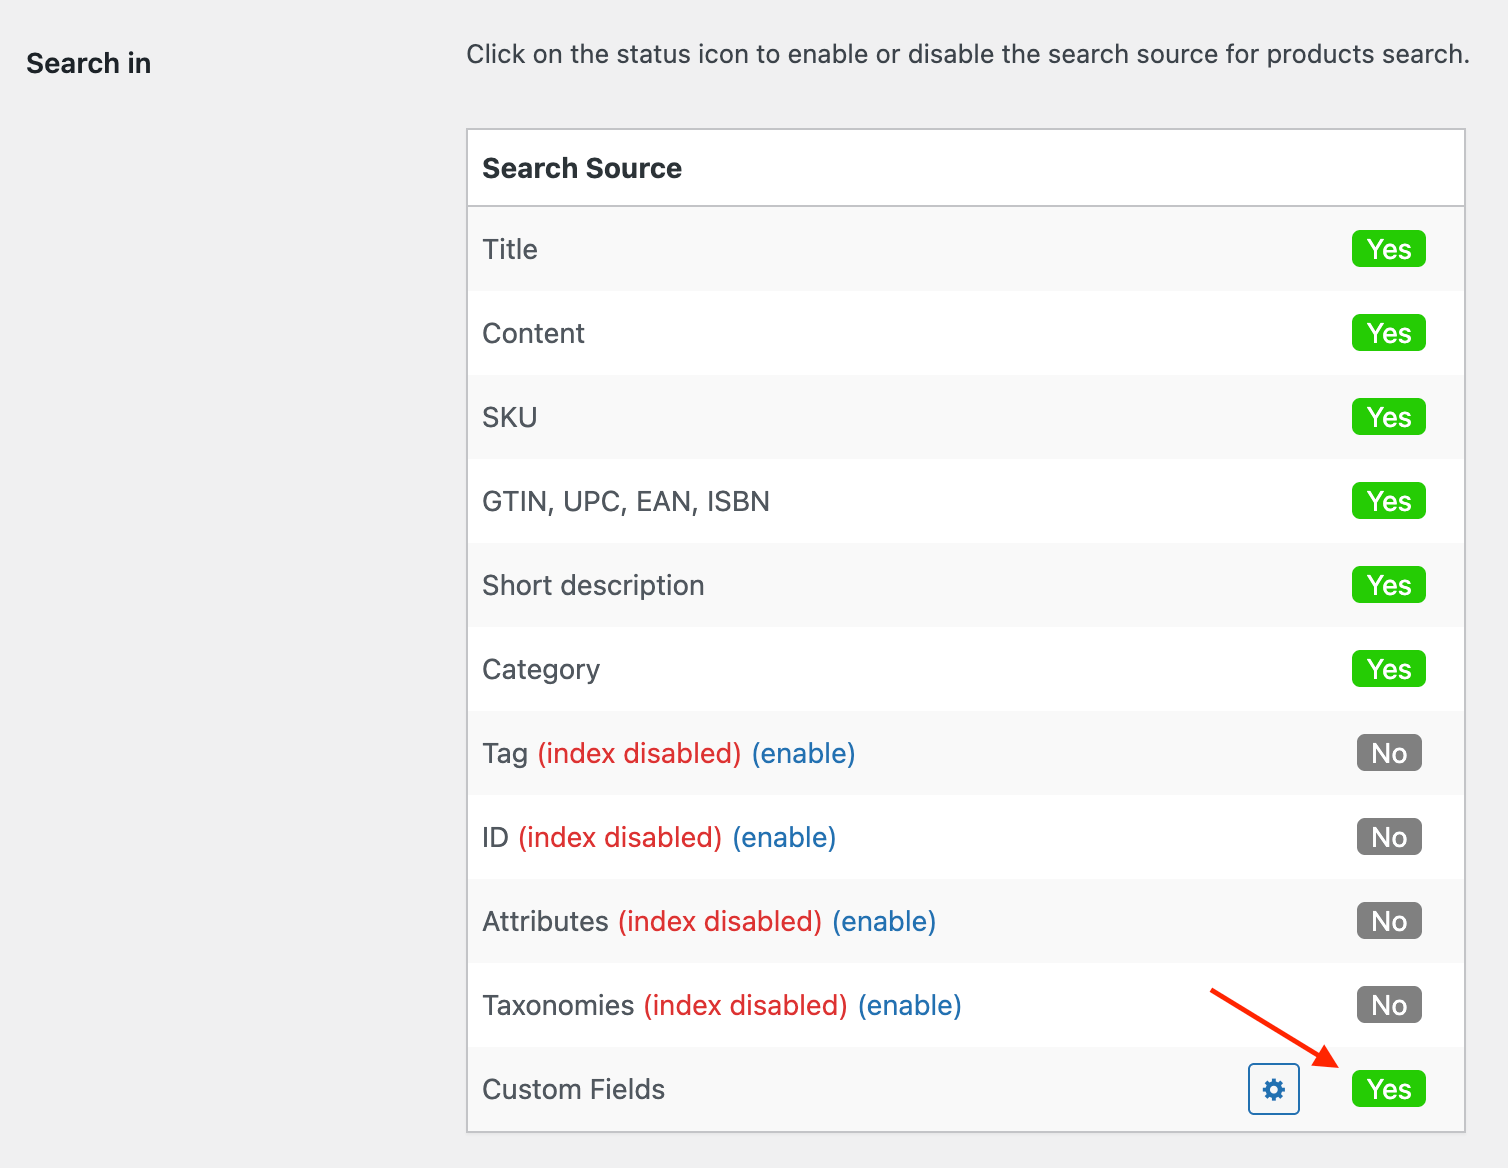Click '(index disabled)' text in Attributes row

coord(720,921)
